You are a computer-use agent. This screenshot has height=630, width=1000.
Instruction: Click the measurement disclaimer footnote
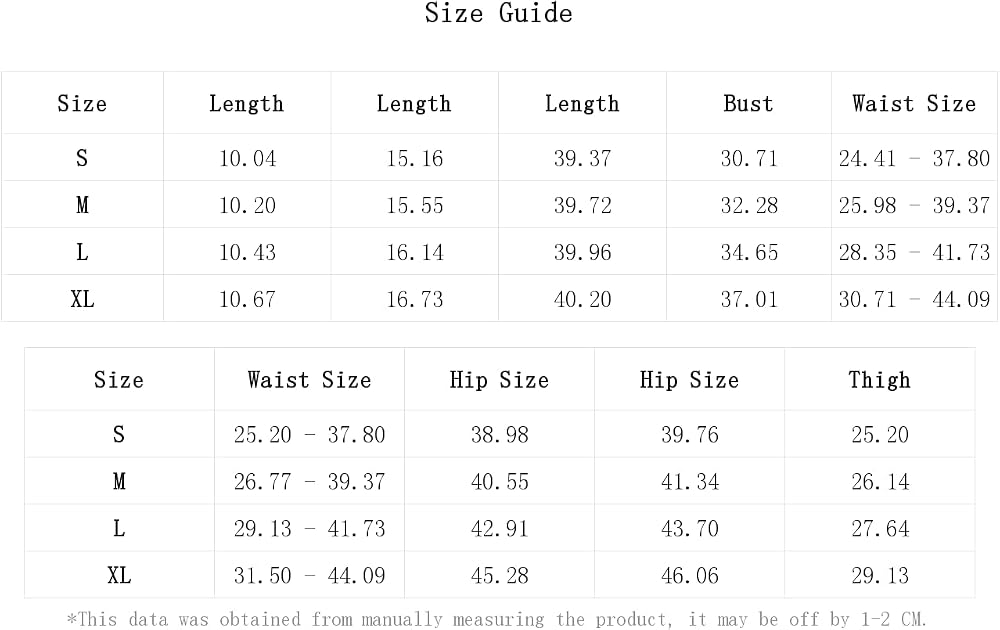[497, 619]
